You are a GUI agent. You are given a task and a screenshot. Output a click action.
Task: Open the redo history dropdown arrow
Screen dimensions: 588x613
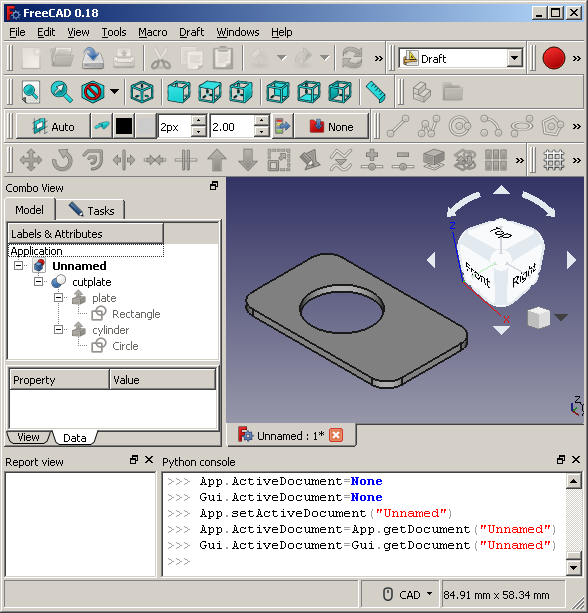324,58
